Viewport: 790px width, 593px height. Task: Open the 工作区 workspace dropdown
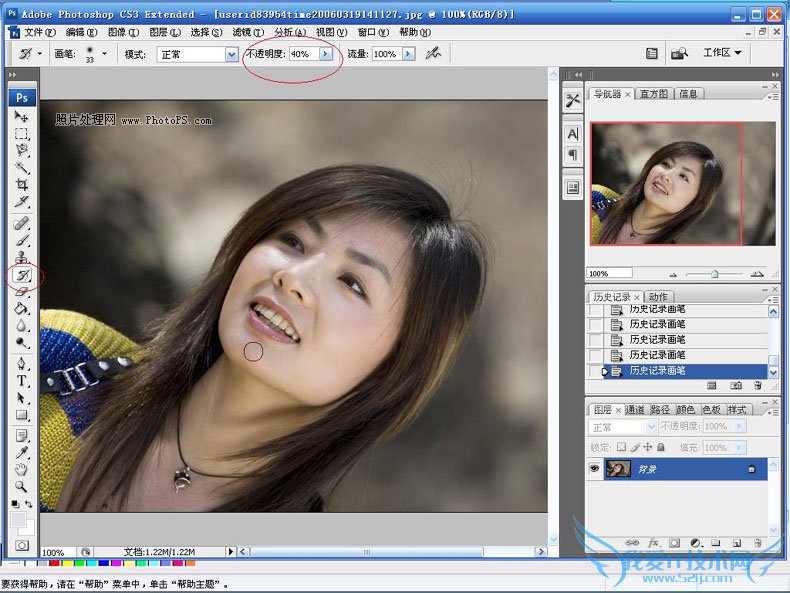pyautogui.click(x=722, y=53)
